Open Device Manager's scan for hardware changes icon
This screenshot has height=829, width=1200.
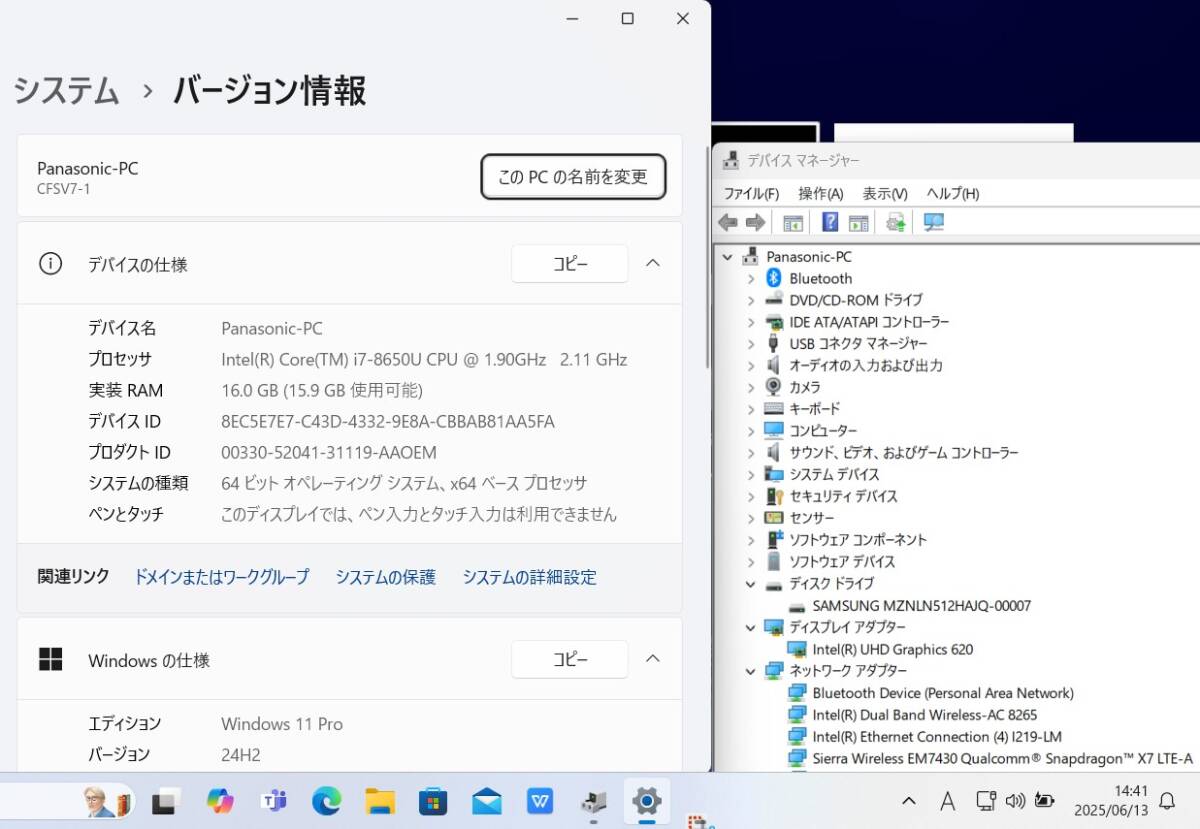pyautogui.click(x=933, y=222)
